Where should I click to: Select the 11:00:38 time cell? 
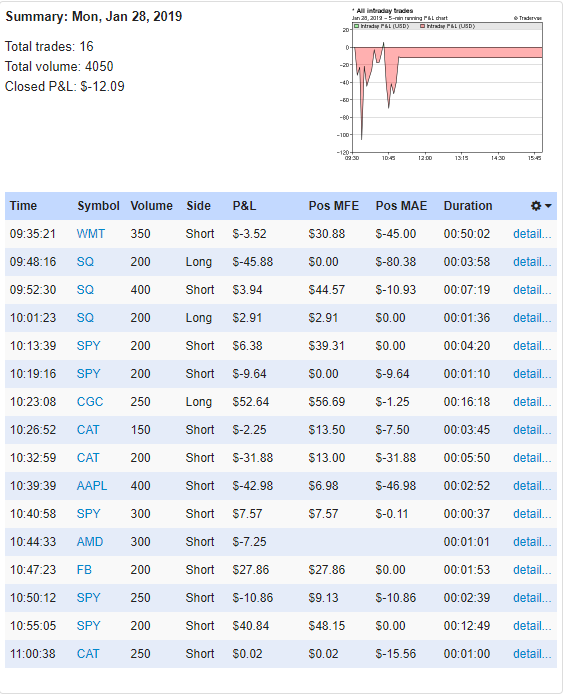point(33,654)
